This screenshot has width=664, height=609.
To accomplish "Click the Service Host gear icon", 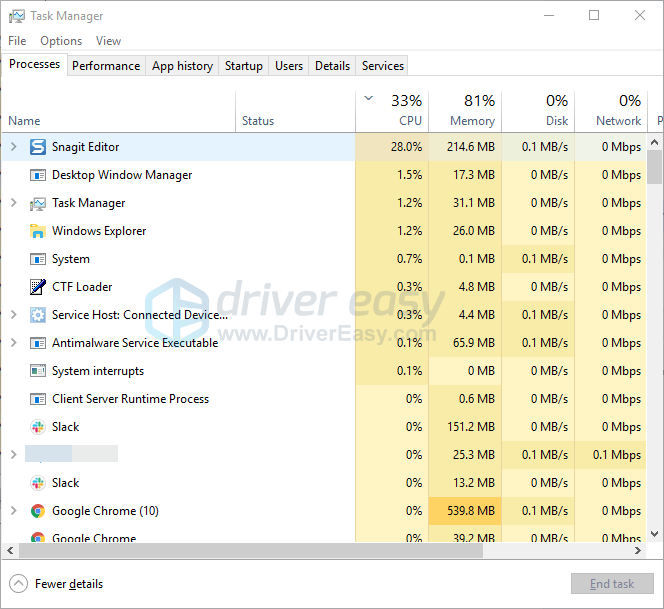I will coord(38,315).
